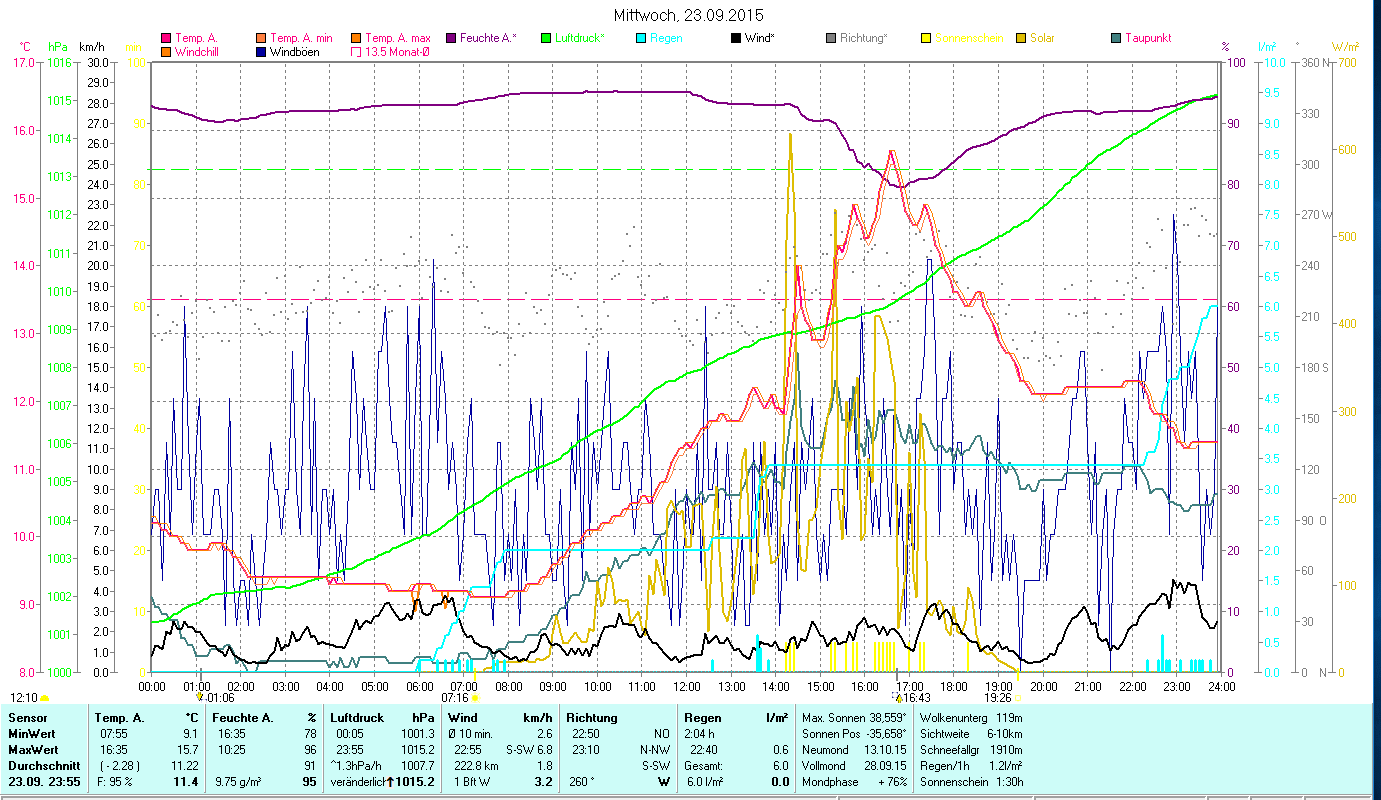
Task: Click the Sichtweite 6-10km entry
Action: [x=971, y=734]
